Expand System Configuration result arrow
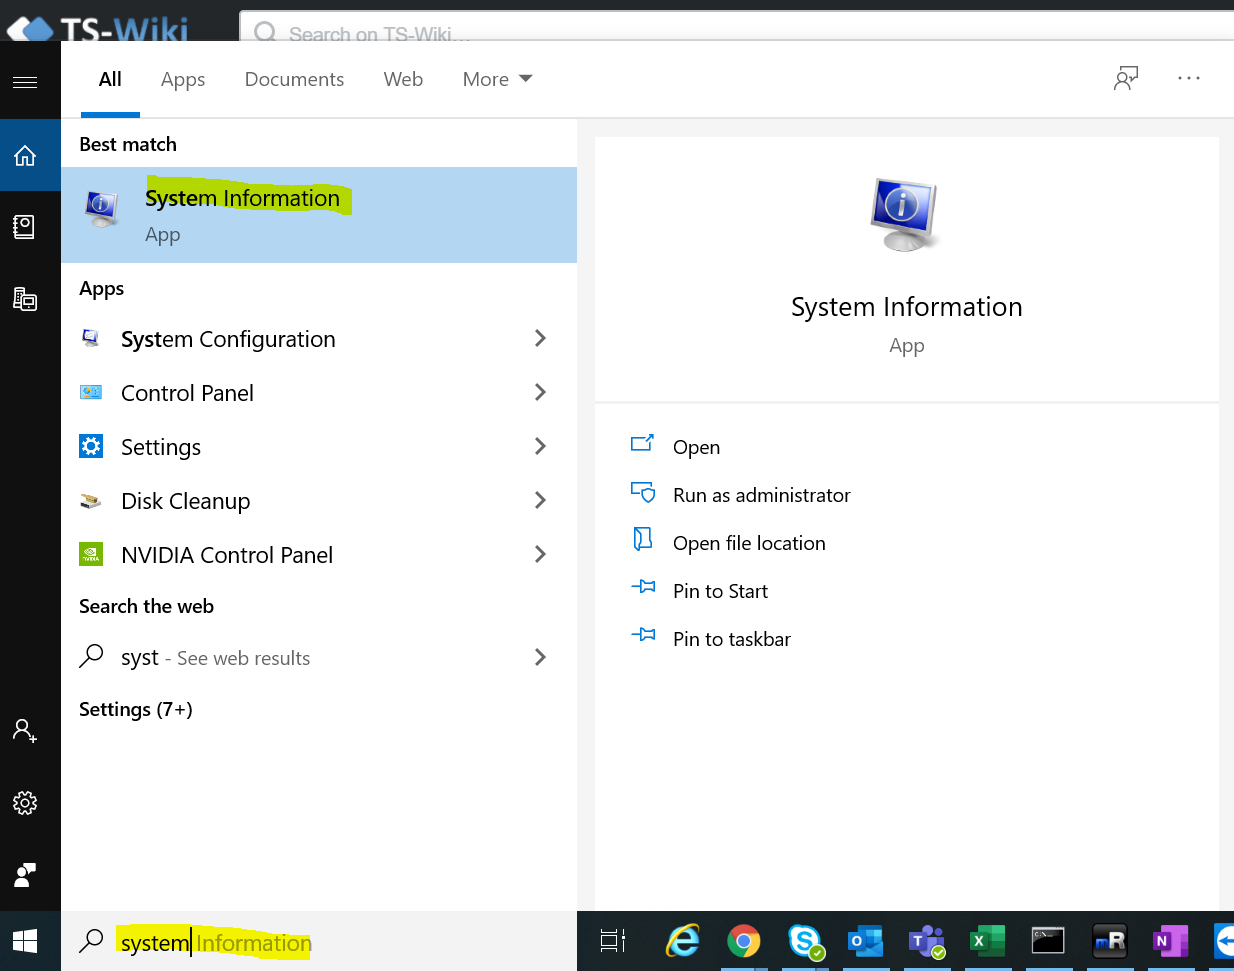 click(x=540, y=339)
